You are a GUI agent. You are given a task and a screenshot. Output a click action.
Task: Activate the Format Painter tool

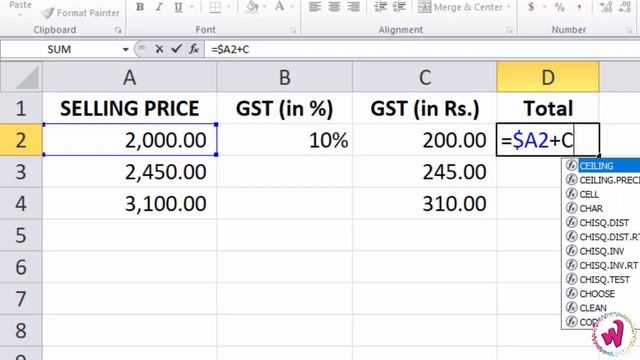pos(81,13)
